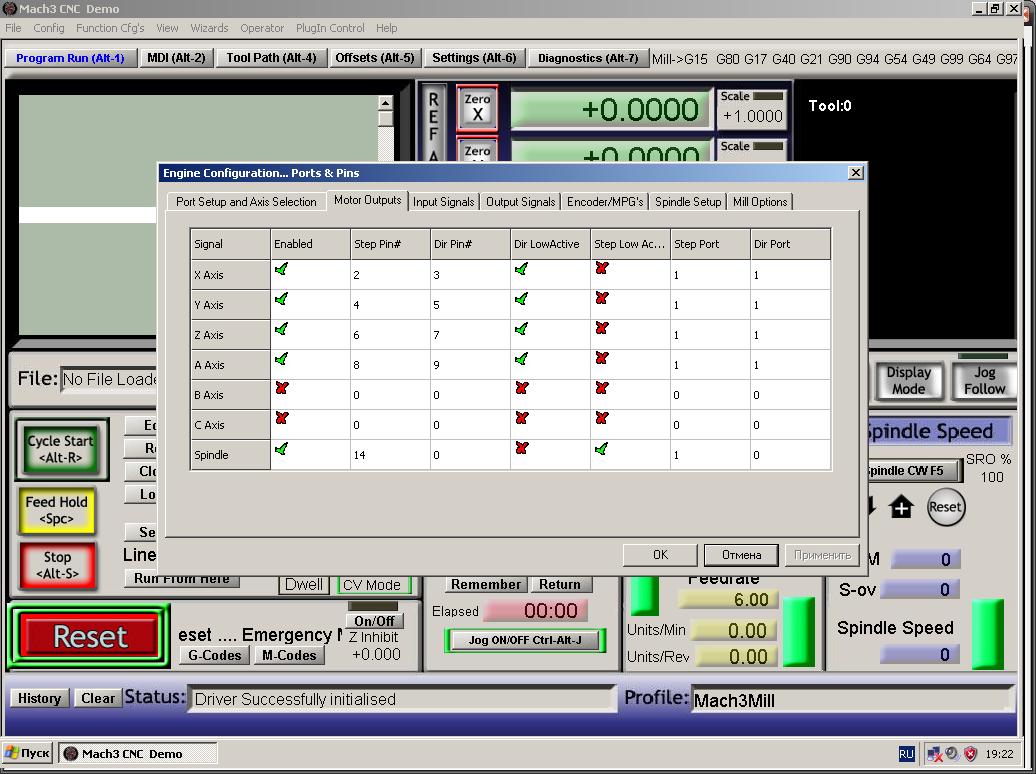Click A Axis Step Low Active cross
The image size is (1036, 774).
pyautogui.click(x=601, y=358)
